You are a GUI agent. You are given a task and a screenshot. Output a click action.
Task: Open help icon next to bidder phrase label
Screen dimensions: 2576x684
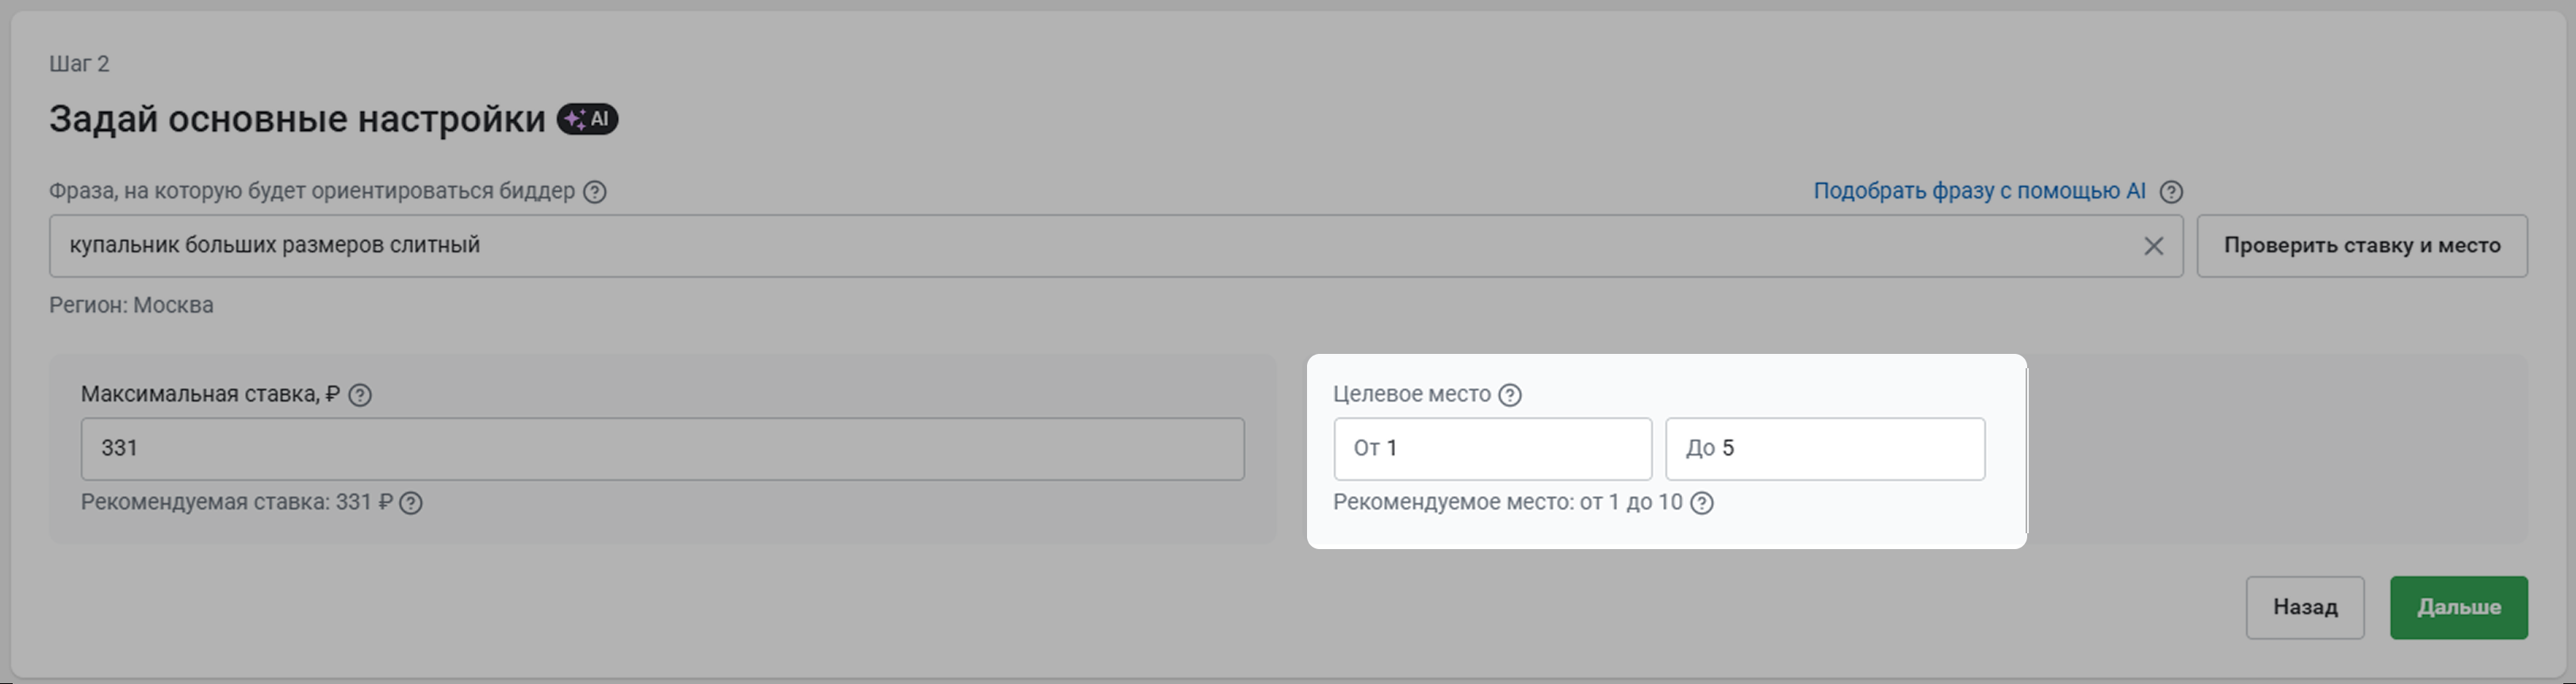point(595,191)
